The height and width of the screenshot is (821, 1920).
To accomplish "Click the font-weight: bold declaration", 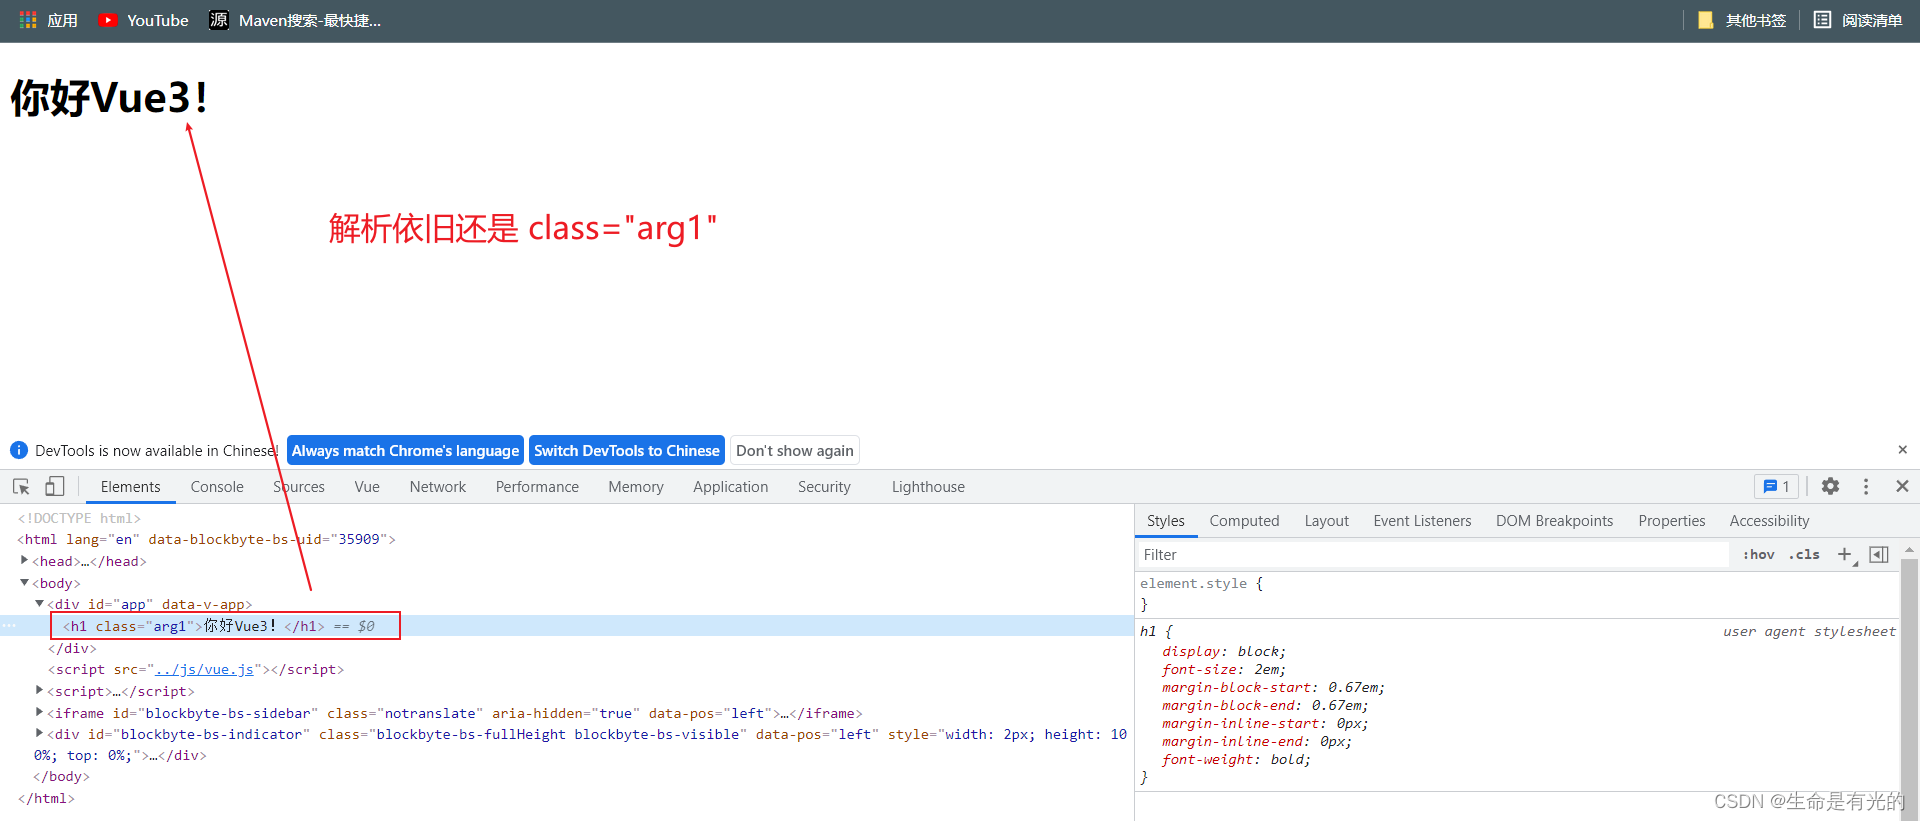I will 1236,759.
